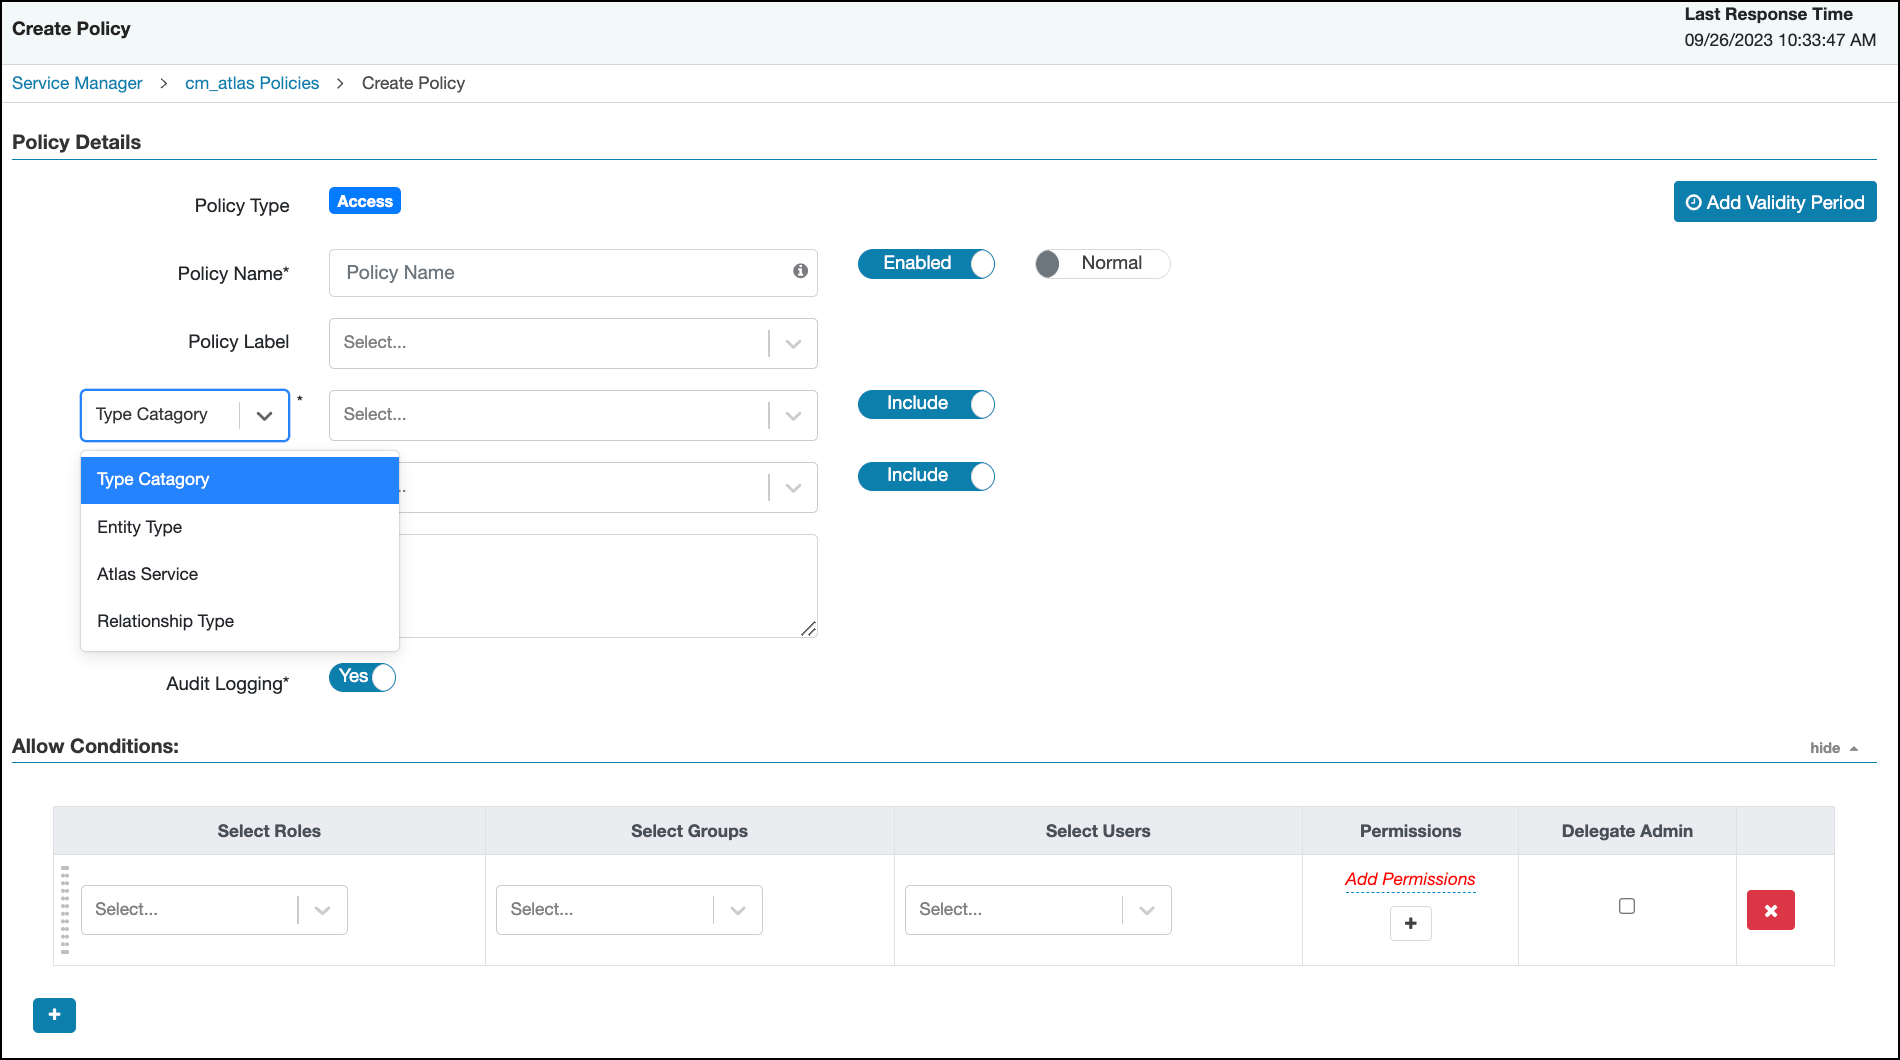
Task: Choose Atlas Service from the dropdown list
Action: (146, 574)
